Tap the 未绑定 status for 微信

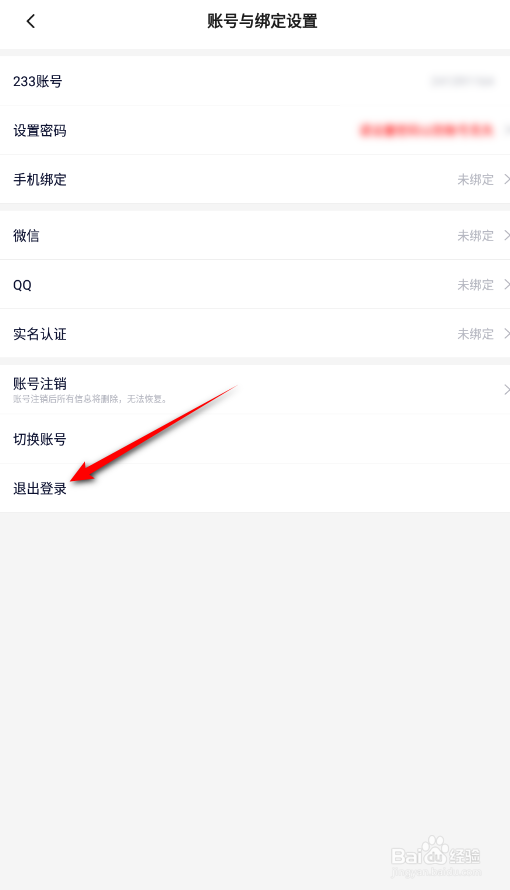(475, 236)
